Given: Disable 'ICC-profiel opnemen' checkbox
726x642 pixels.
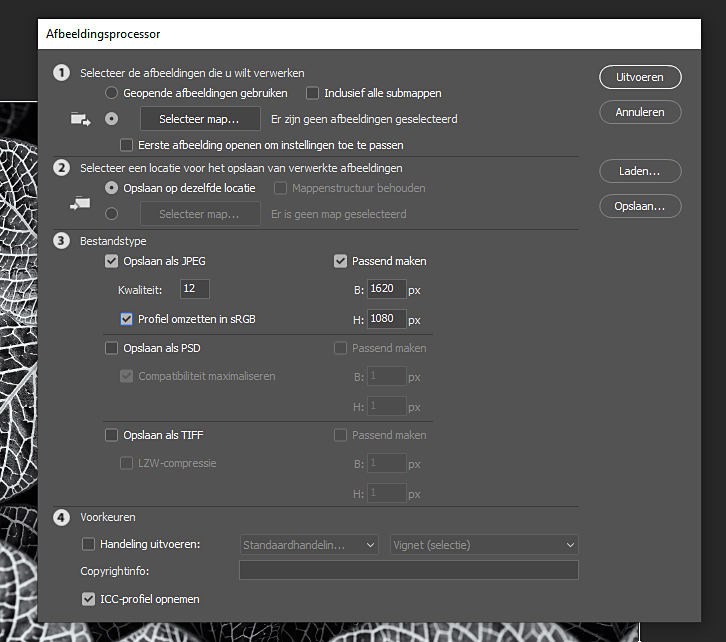Looking at the screenshot, I should 88,599.
